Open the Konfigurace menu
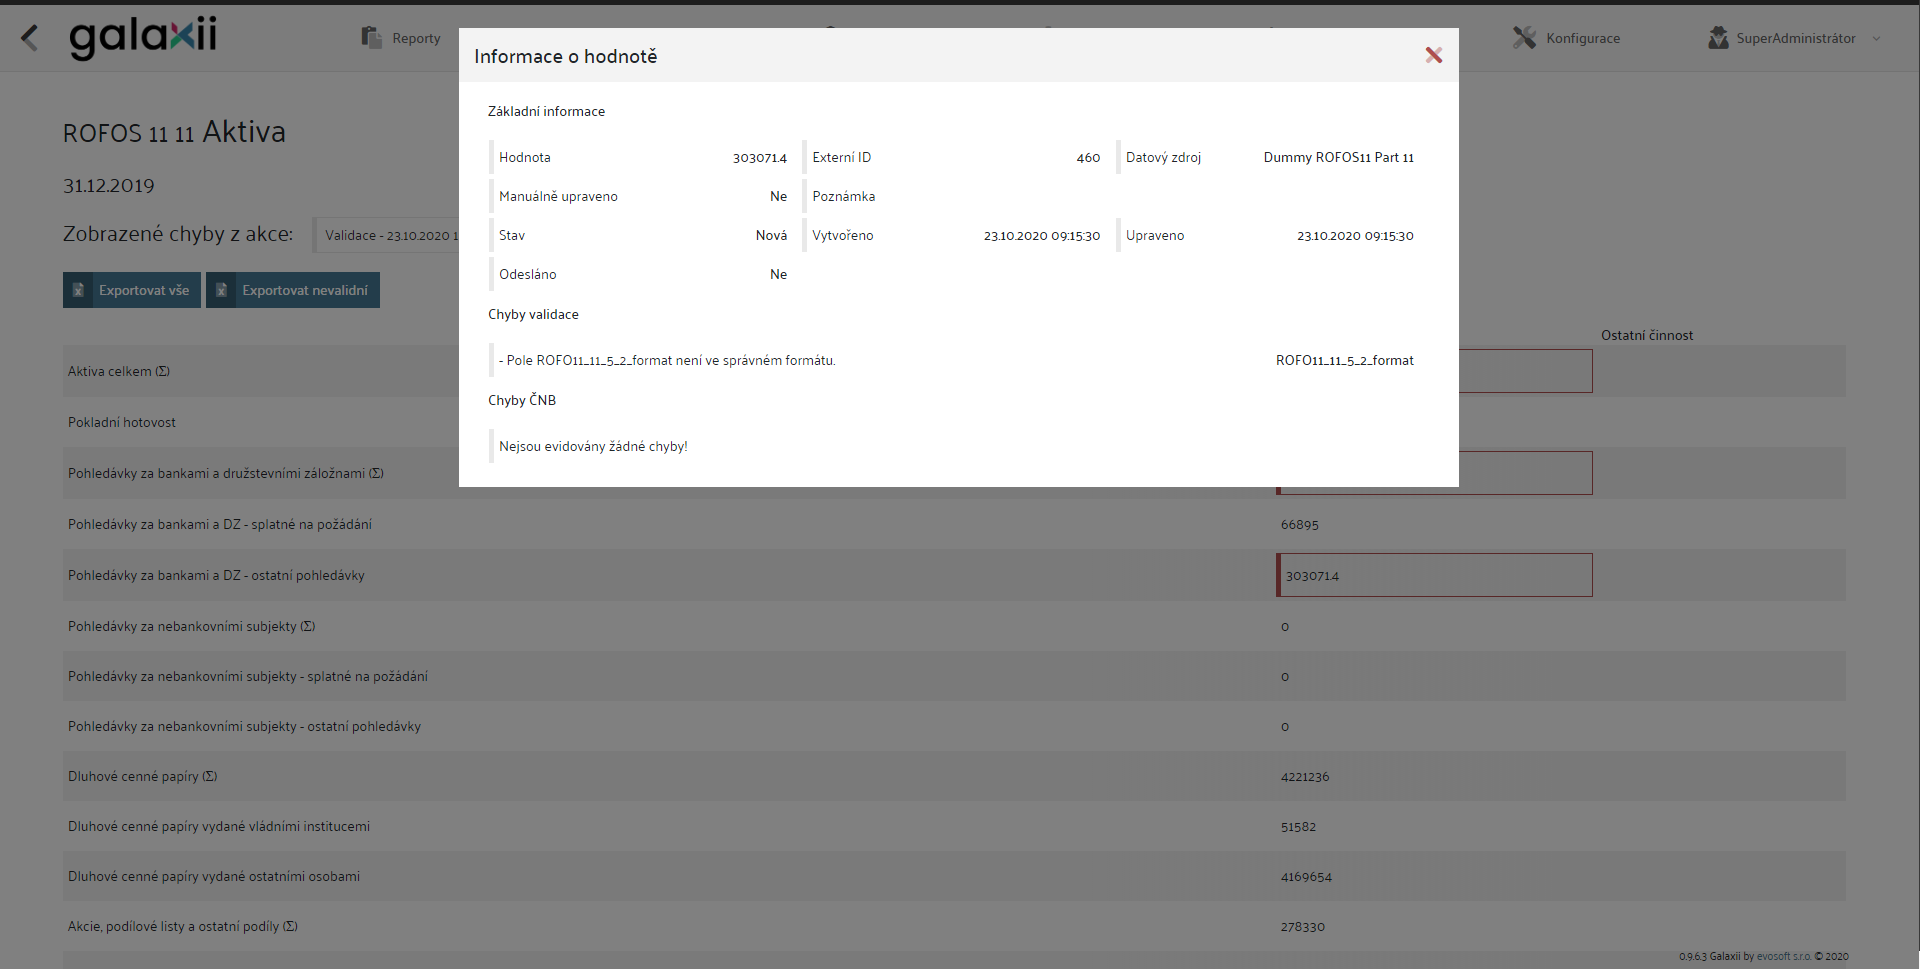 [x=1583, y=38]
